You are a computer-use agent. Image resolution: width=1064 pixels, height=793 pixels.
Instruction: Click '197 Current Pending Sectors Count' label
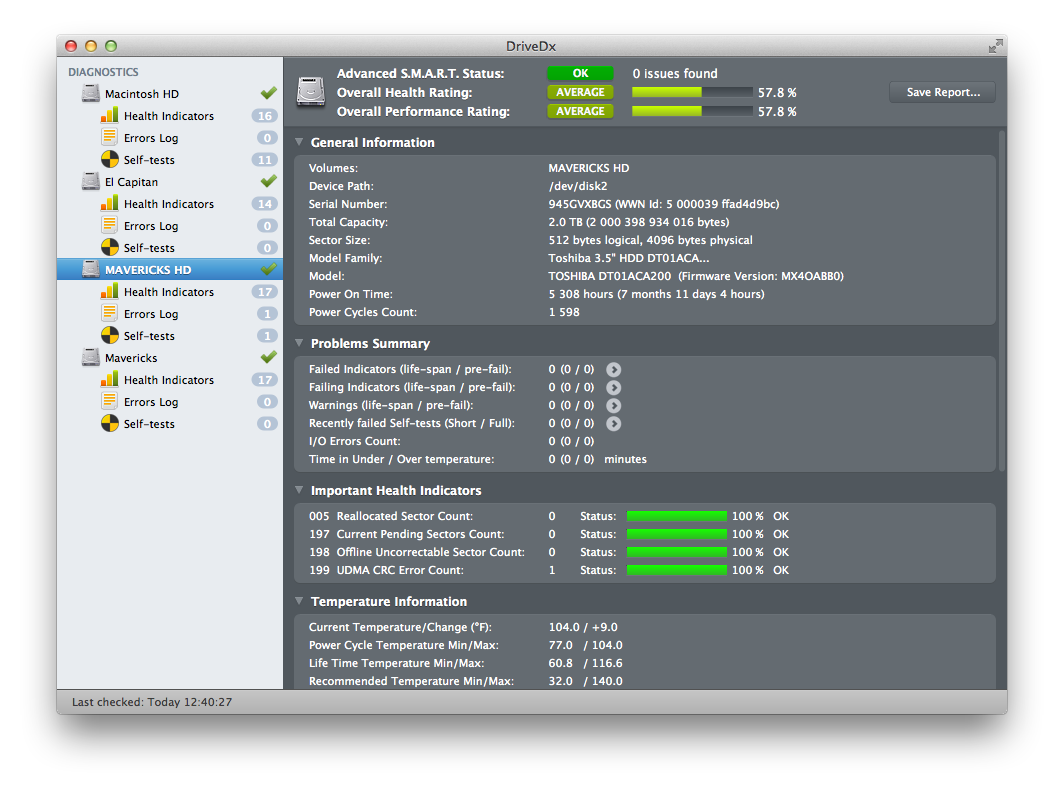click(406, 535)
